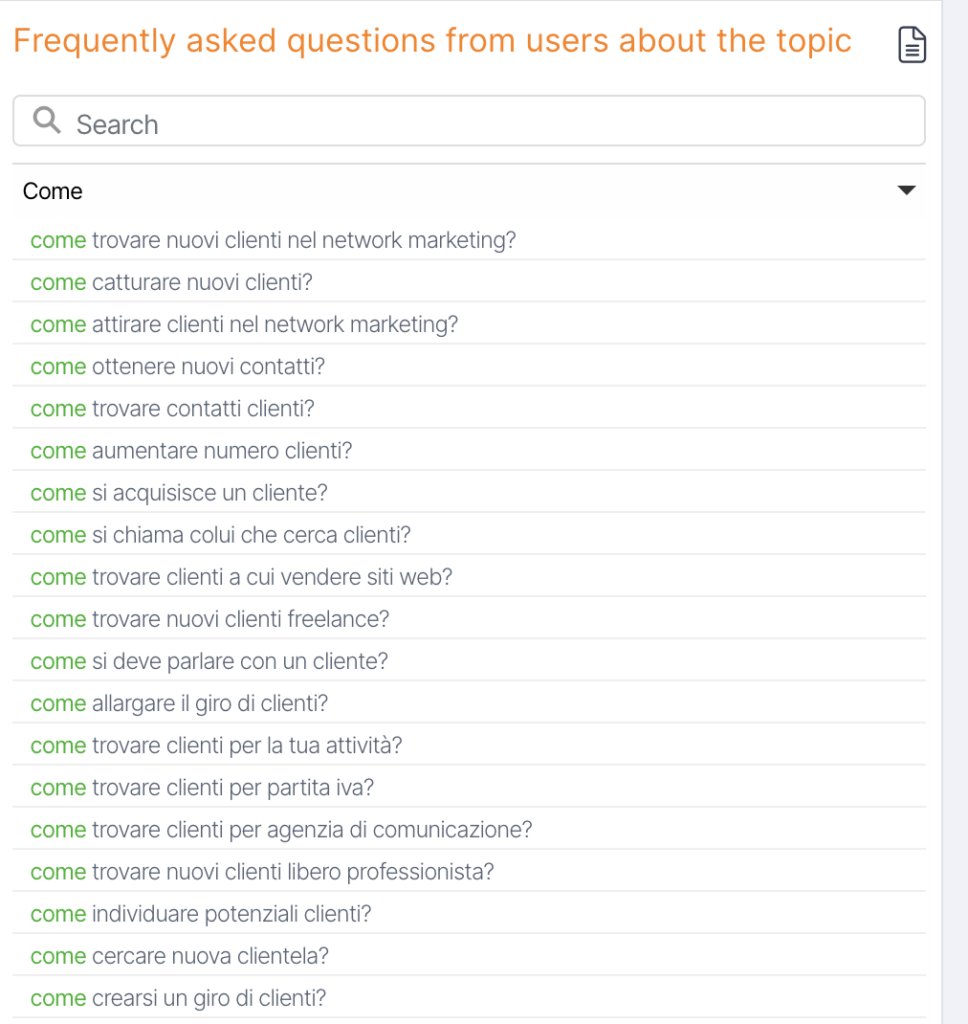Screen dimensions: 968x1024
Task: Open 'come si acquisisce un cliente?'
Action: (179, 493)
